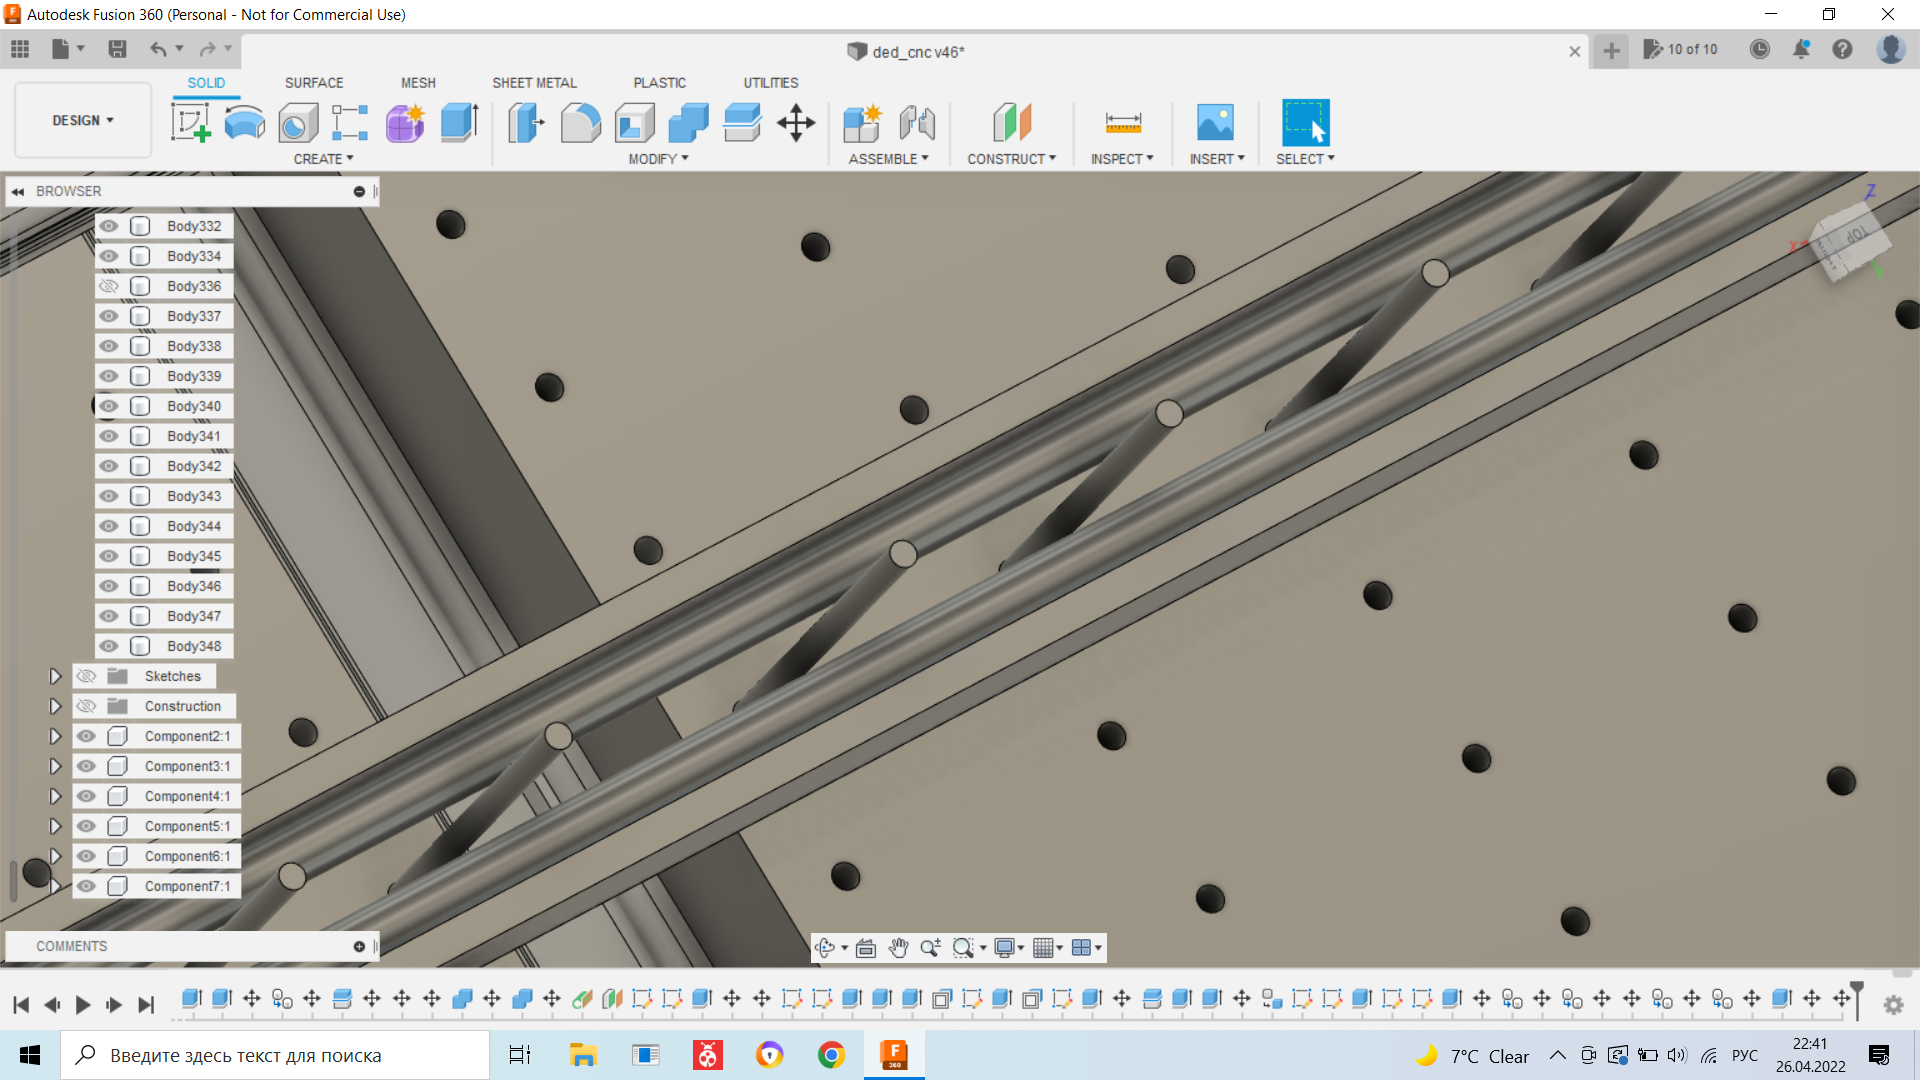Select Body345 in the browser
This screenshot has height=1080, width=1920.
(x=194, y=556)
